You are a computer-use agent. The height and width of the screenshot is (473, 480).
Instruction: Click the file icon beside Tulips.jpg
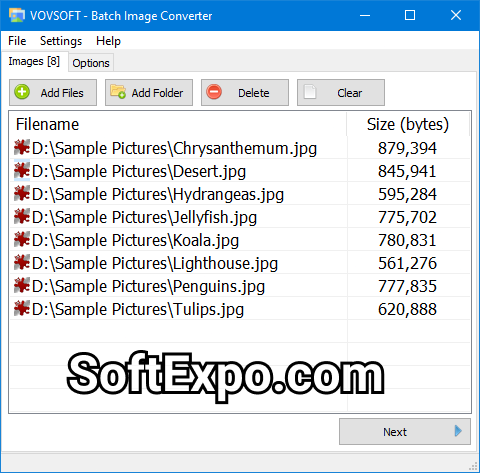point(22,309)
